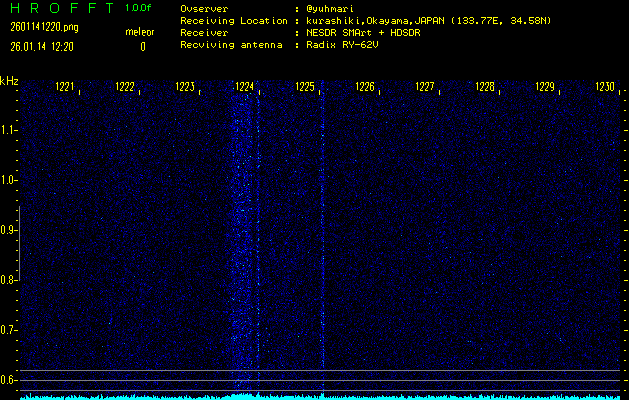This screenshot has width=629, height=400.
Task: Click the Receiver label
Action: click(x=204, y=33)
